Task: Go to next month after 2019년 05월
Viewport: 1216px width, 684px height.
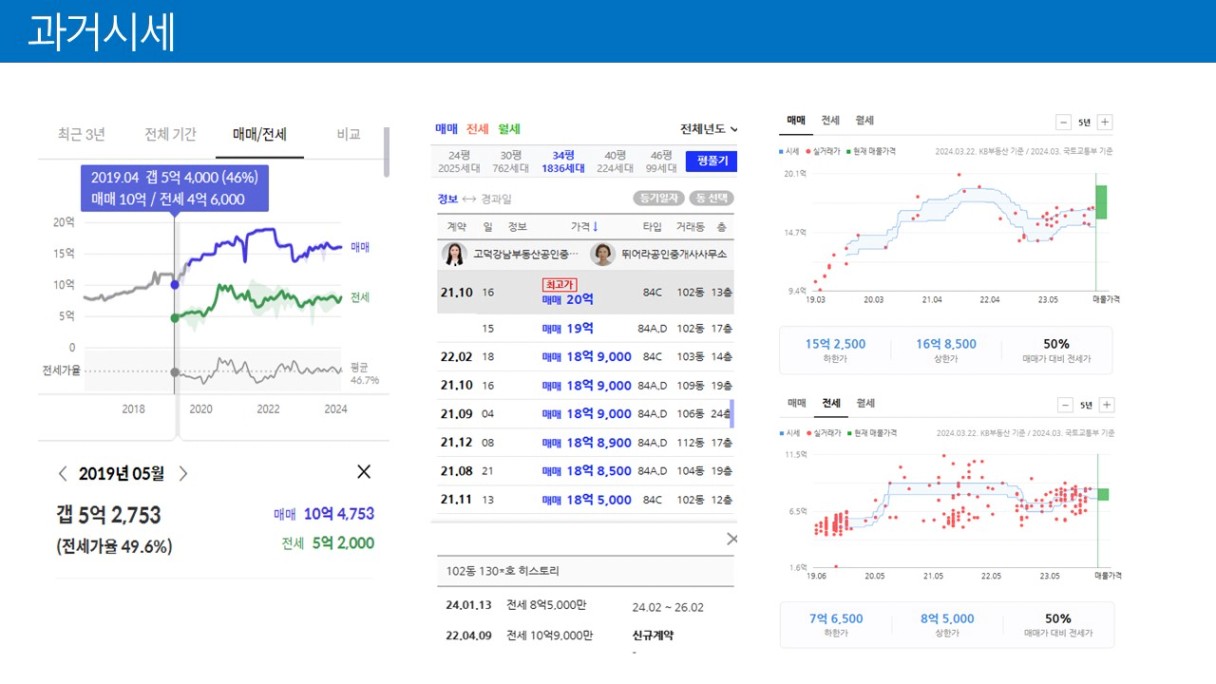Action: [x=183, y=473]
